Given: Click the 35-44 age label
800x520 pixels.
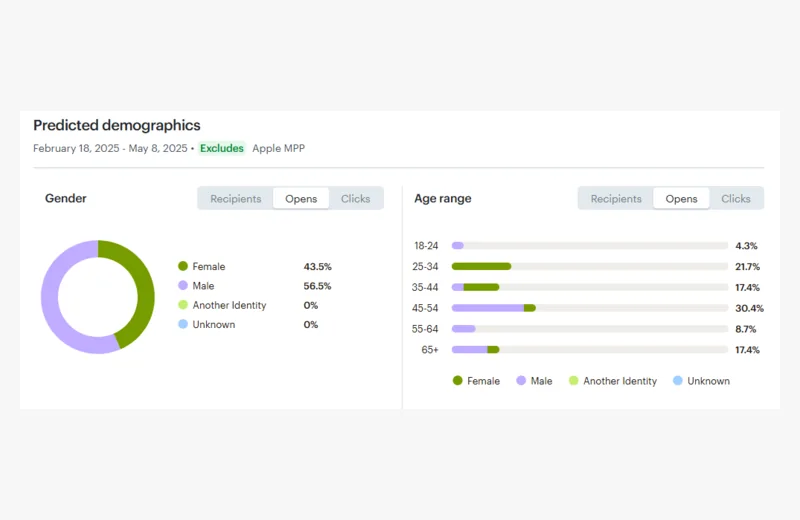Looking at the screenshot, I should [x=425, y=287].
